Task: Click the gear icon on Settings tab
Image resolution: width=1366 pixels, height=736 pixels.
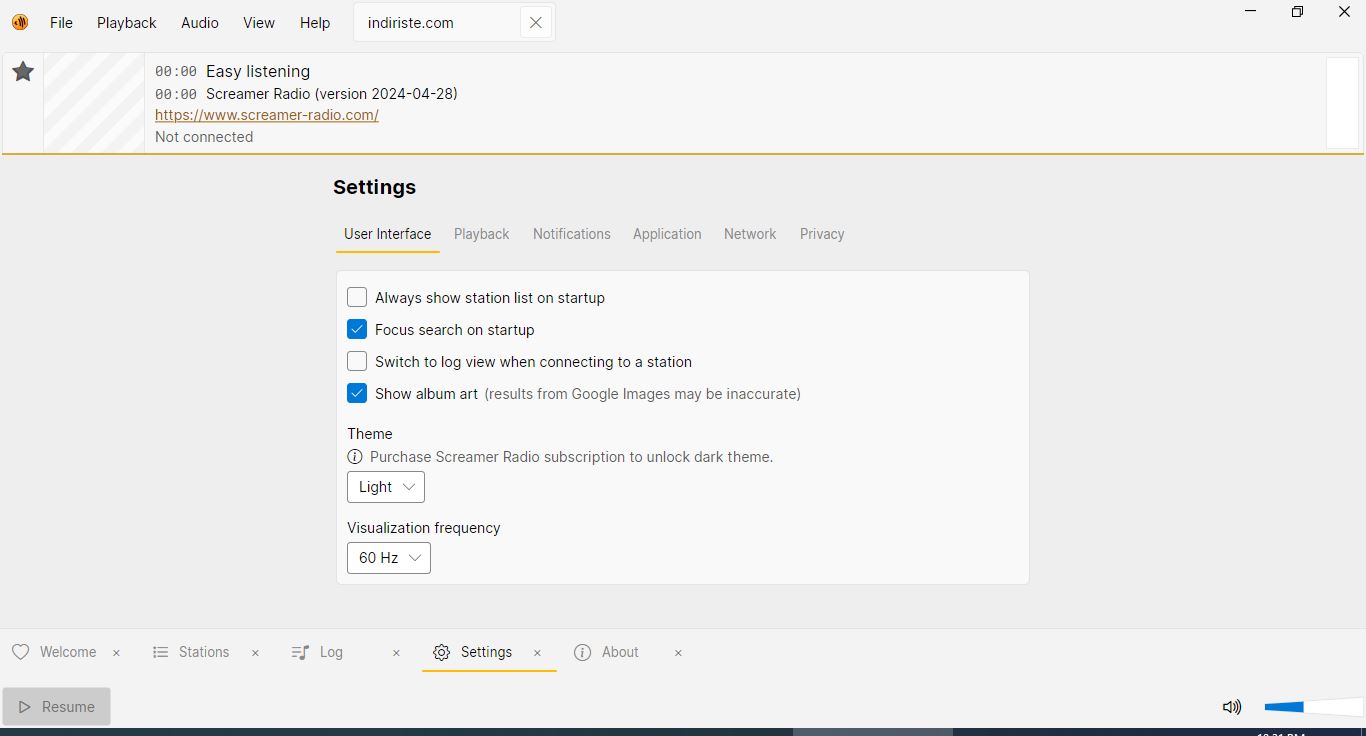Action: 441,652
